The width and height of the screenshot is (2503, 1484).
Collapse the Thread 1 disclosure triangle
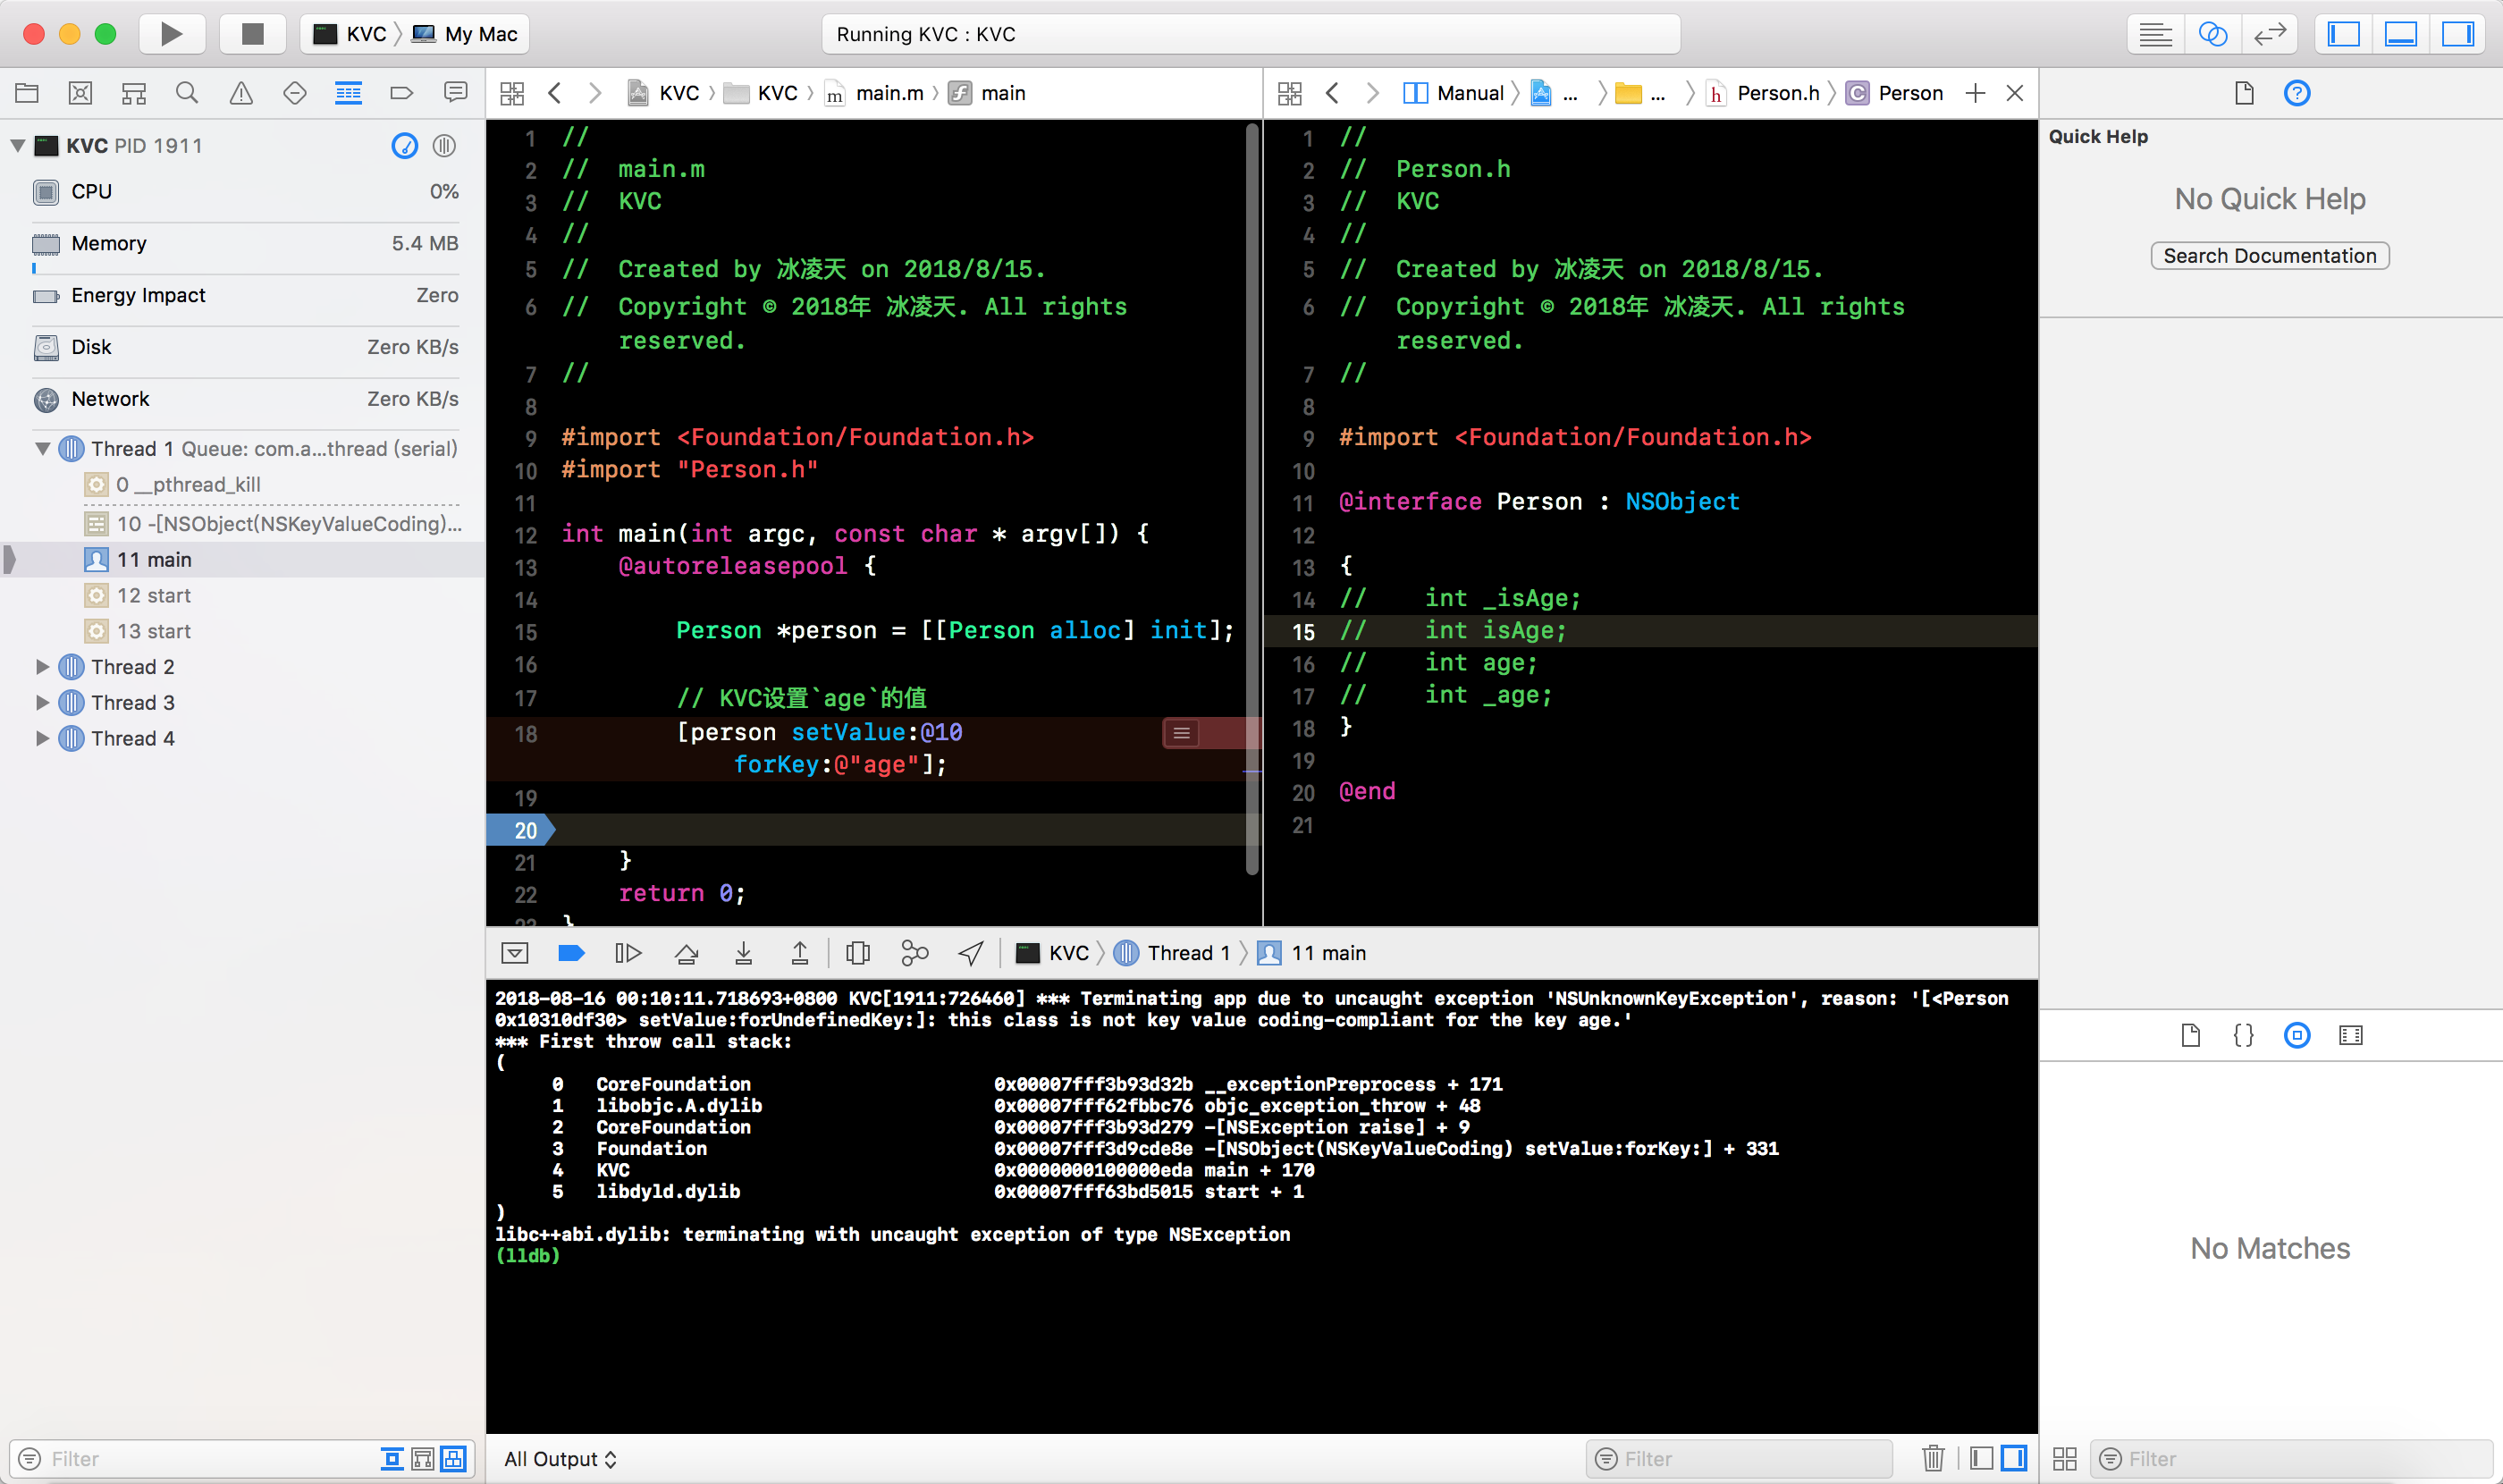(x=42, y=449)
